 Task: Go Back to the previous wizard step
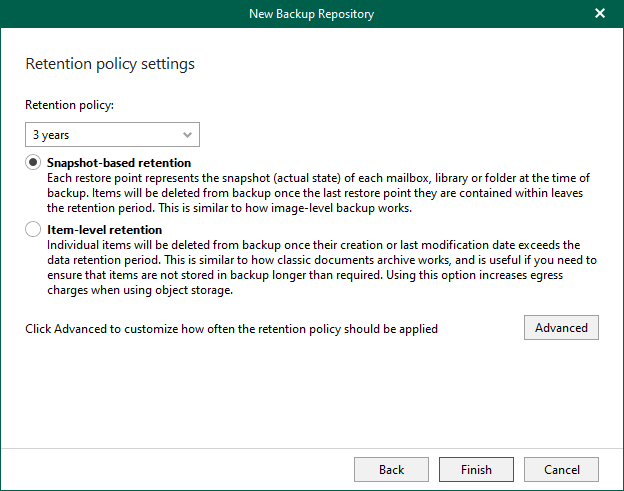coord(391,469)
